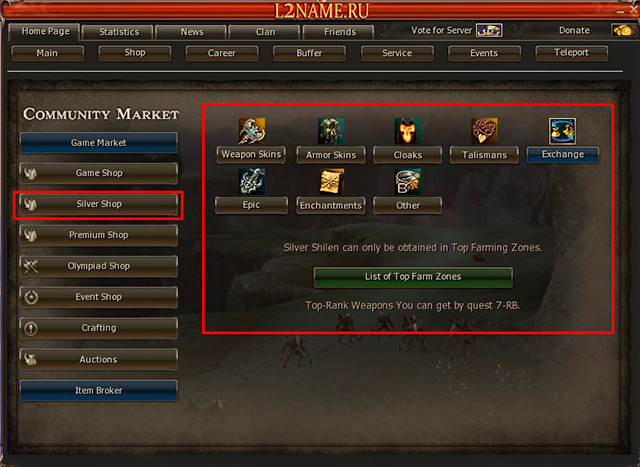640x467 pixels.
Task: Click the Buffer menu button
Action: (309, 53)
